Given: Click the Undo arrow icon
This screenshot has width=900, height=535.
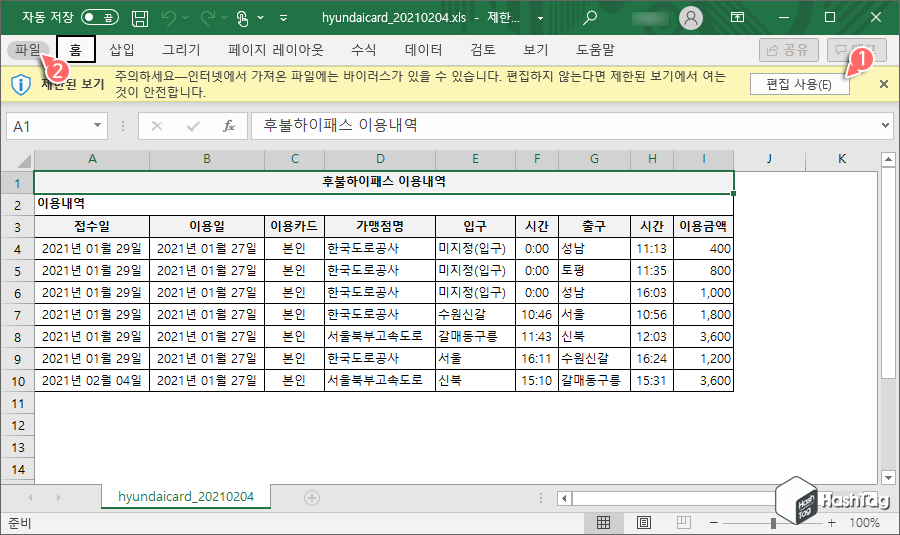Looking at the screenshot, I should click(x=169, y=18).
